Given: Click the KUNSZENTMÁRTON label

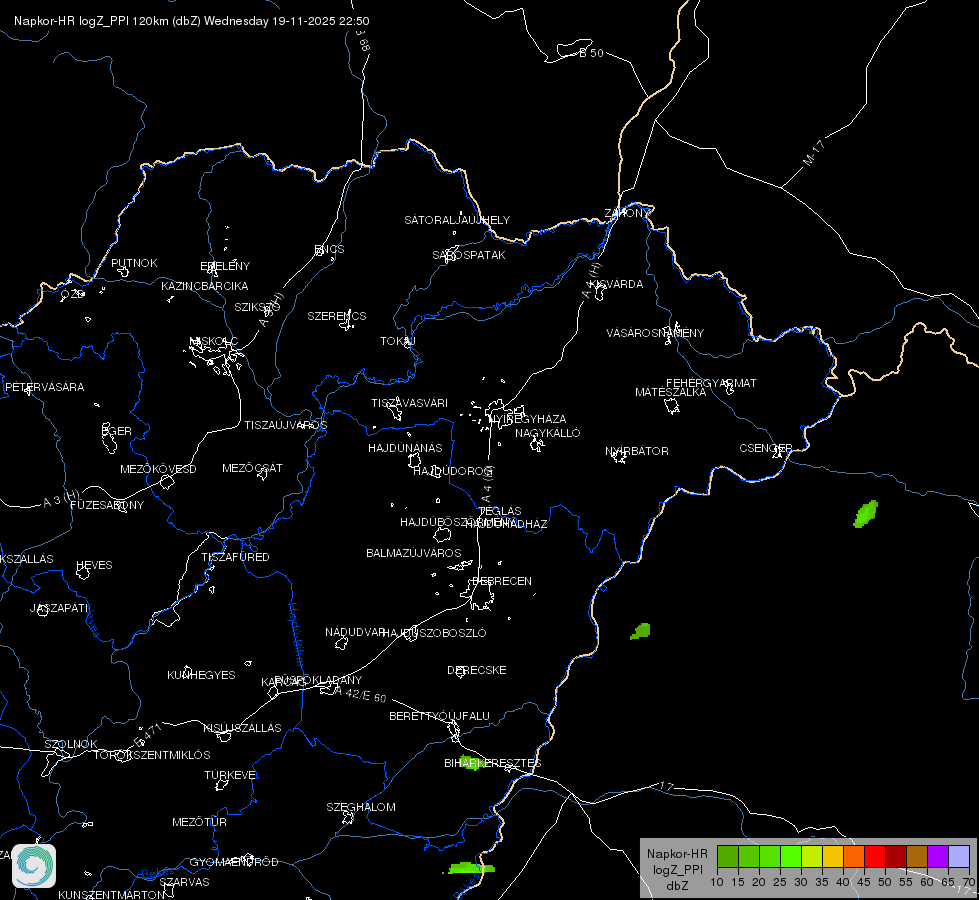Looking at the screenshot, I should 112,894.
